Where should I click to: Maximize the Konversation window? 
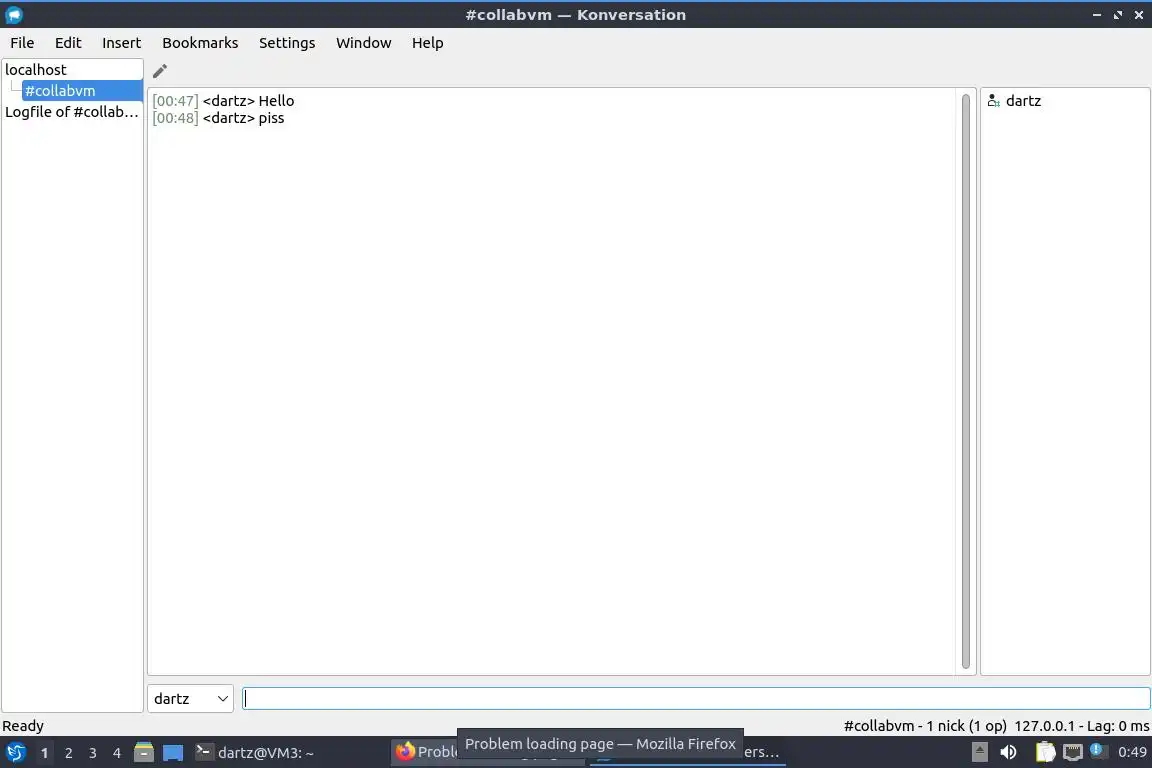pyautogui.click(x=1117, y=15)
